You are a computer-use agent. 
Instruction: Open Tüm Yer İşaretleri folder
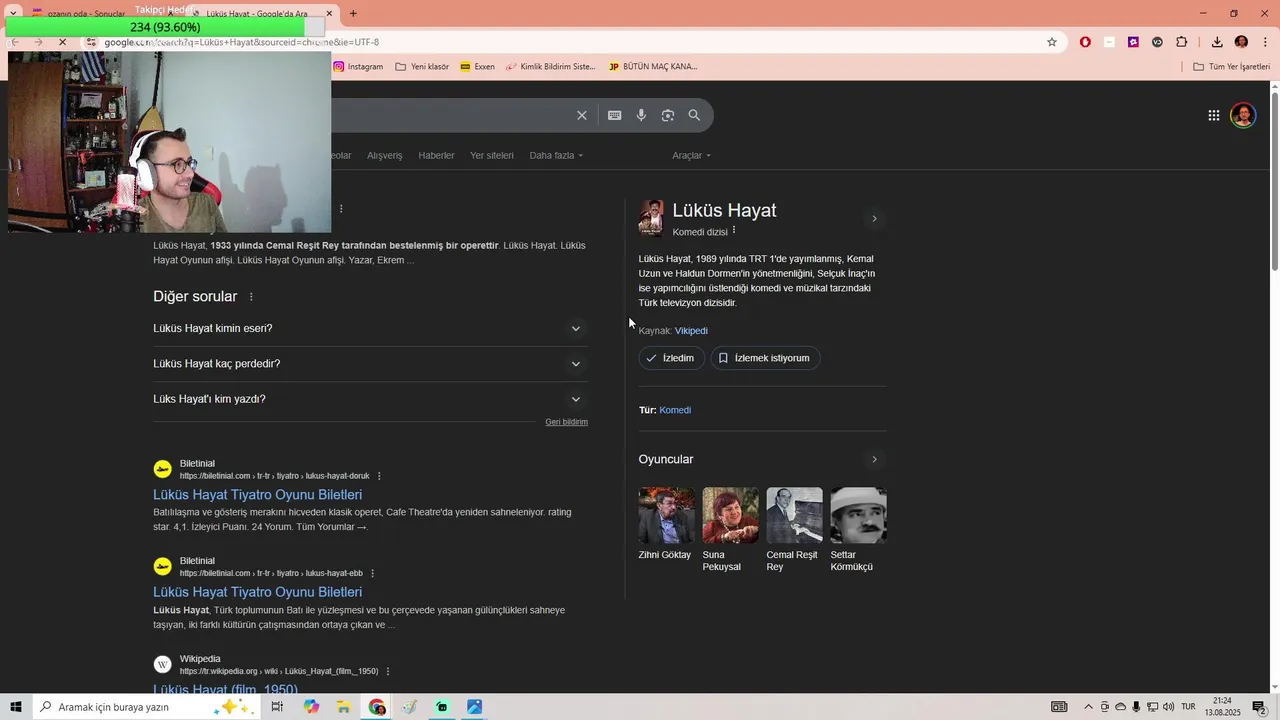click(1231, 66)
